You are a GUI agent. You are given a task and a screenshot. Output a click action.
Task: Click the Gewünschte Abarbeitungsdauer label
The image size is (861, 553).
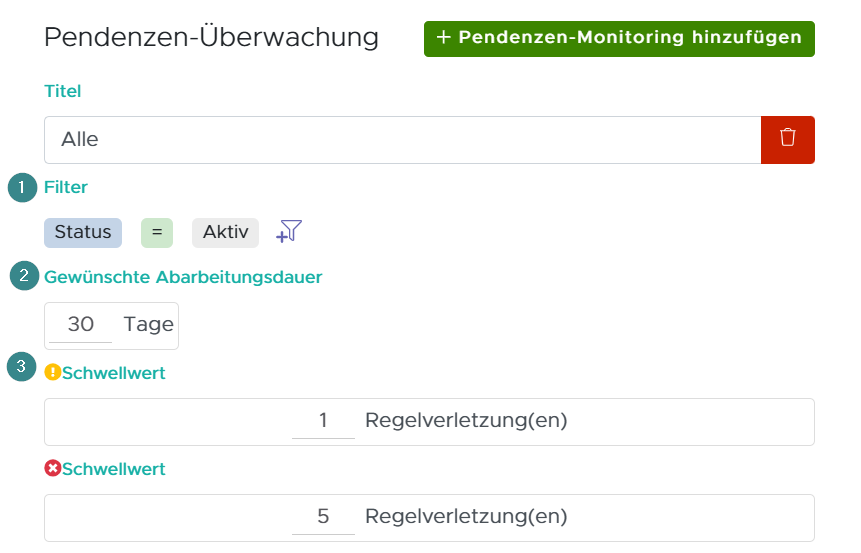(x=183, y=277)
